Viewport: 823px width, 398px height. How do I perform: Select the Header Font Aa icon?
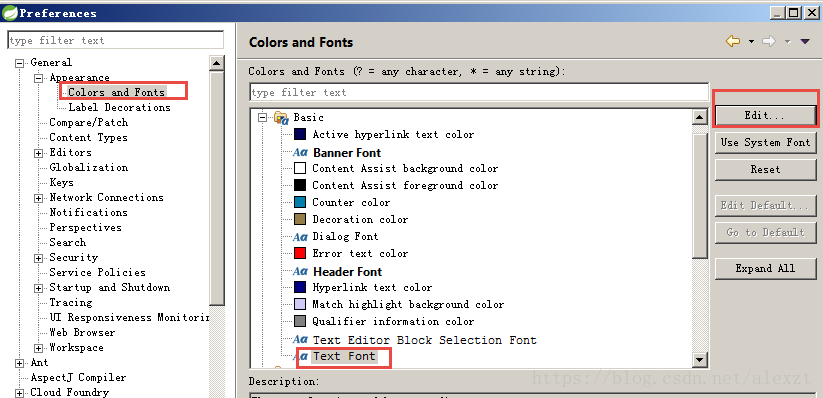tap(300, 271)
